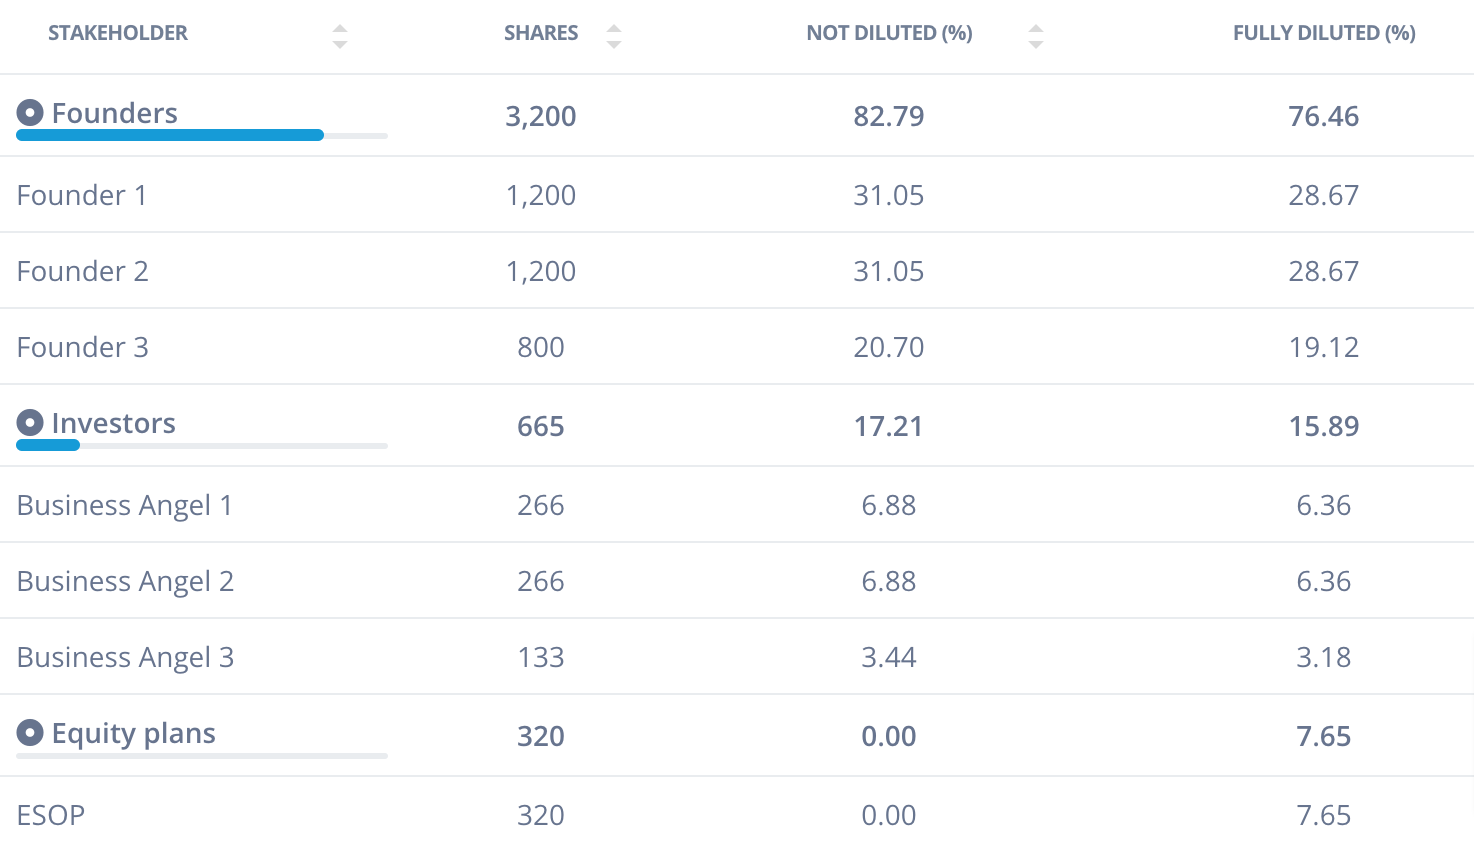This screenshot has width=1474, height=850.
Task: Click the Founders fully diluted value 76.46
Action: (x=1323, y=116)
